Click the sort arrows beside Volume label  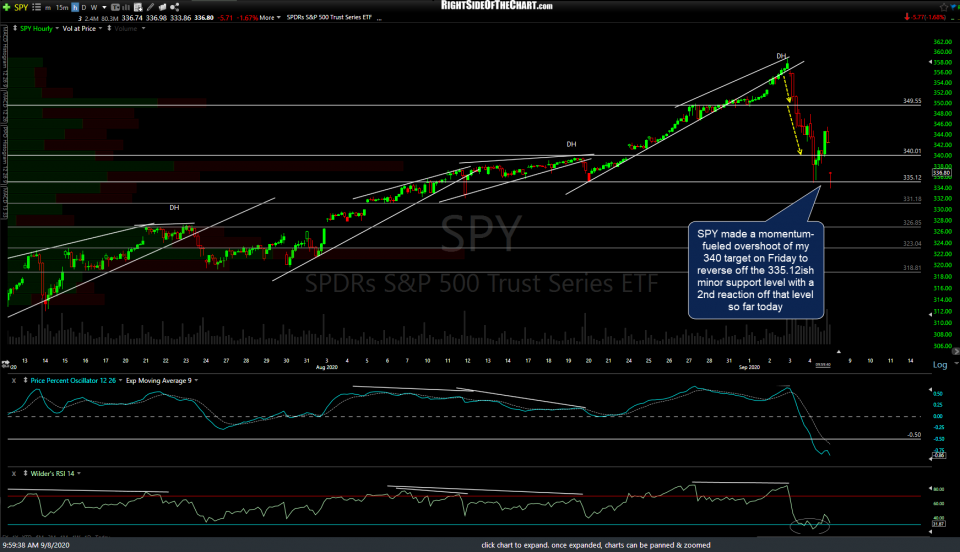click(x=109, y=29)
